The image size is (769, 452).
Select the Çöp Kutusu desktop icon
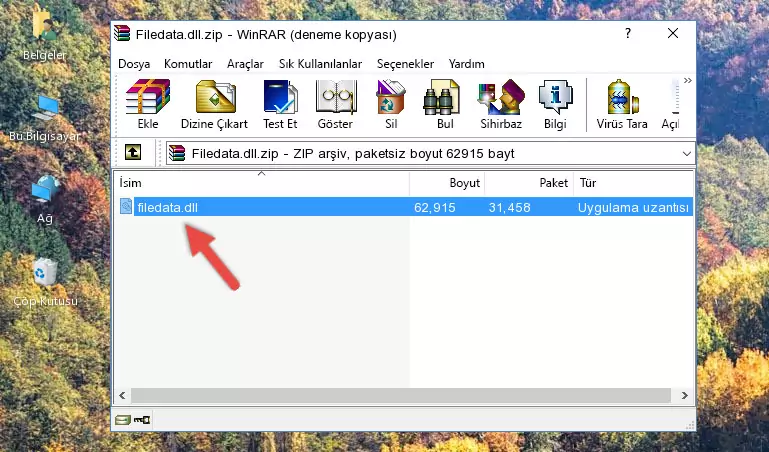click(x=45, y=283)
